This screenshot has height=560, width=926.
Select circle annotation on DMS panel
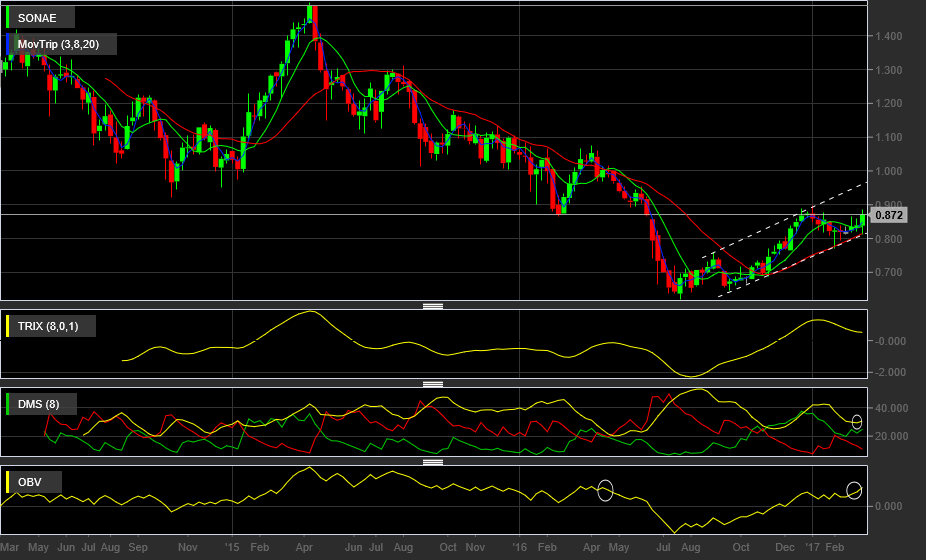(857, 422)
